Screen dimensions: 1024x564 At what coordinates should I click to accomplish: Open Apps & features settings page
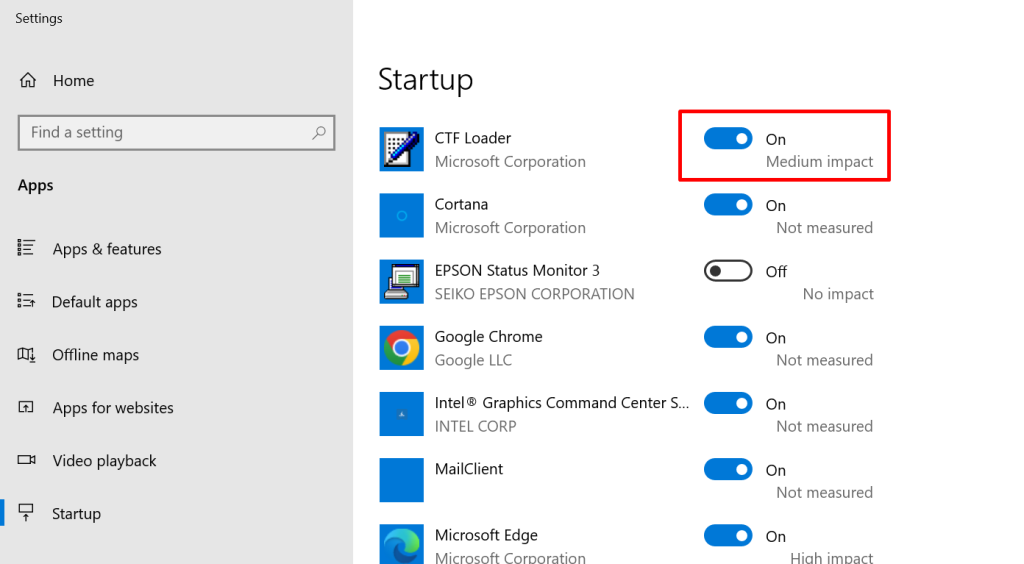pyautogui.click(x=107, y=249)
